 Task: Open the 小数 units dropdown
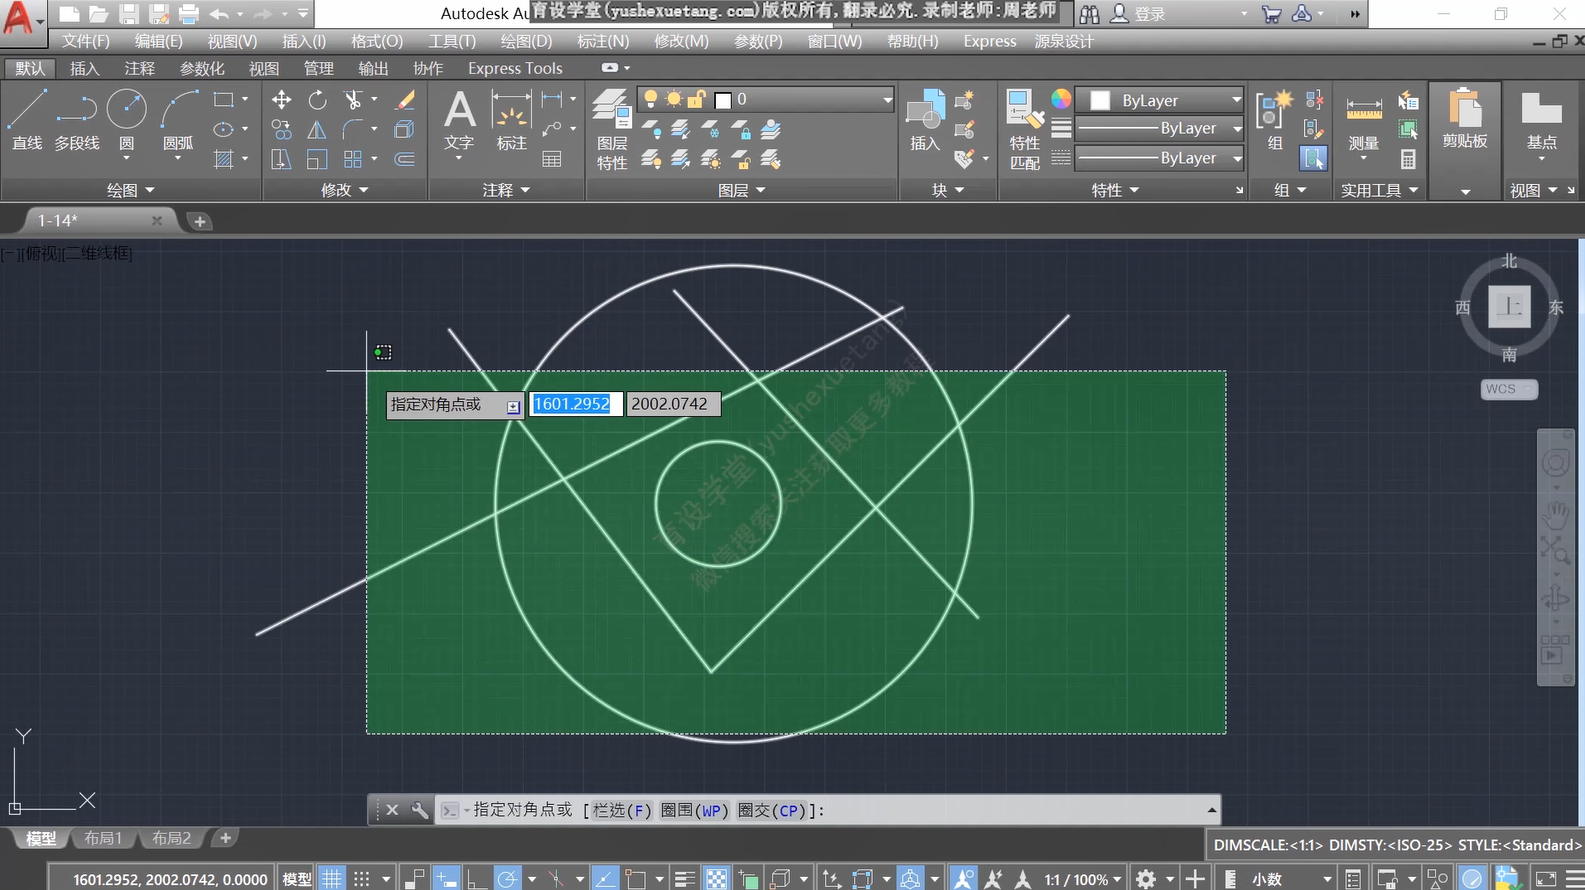[x=1291, y=879]
